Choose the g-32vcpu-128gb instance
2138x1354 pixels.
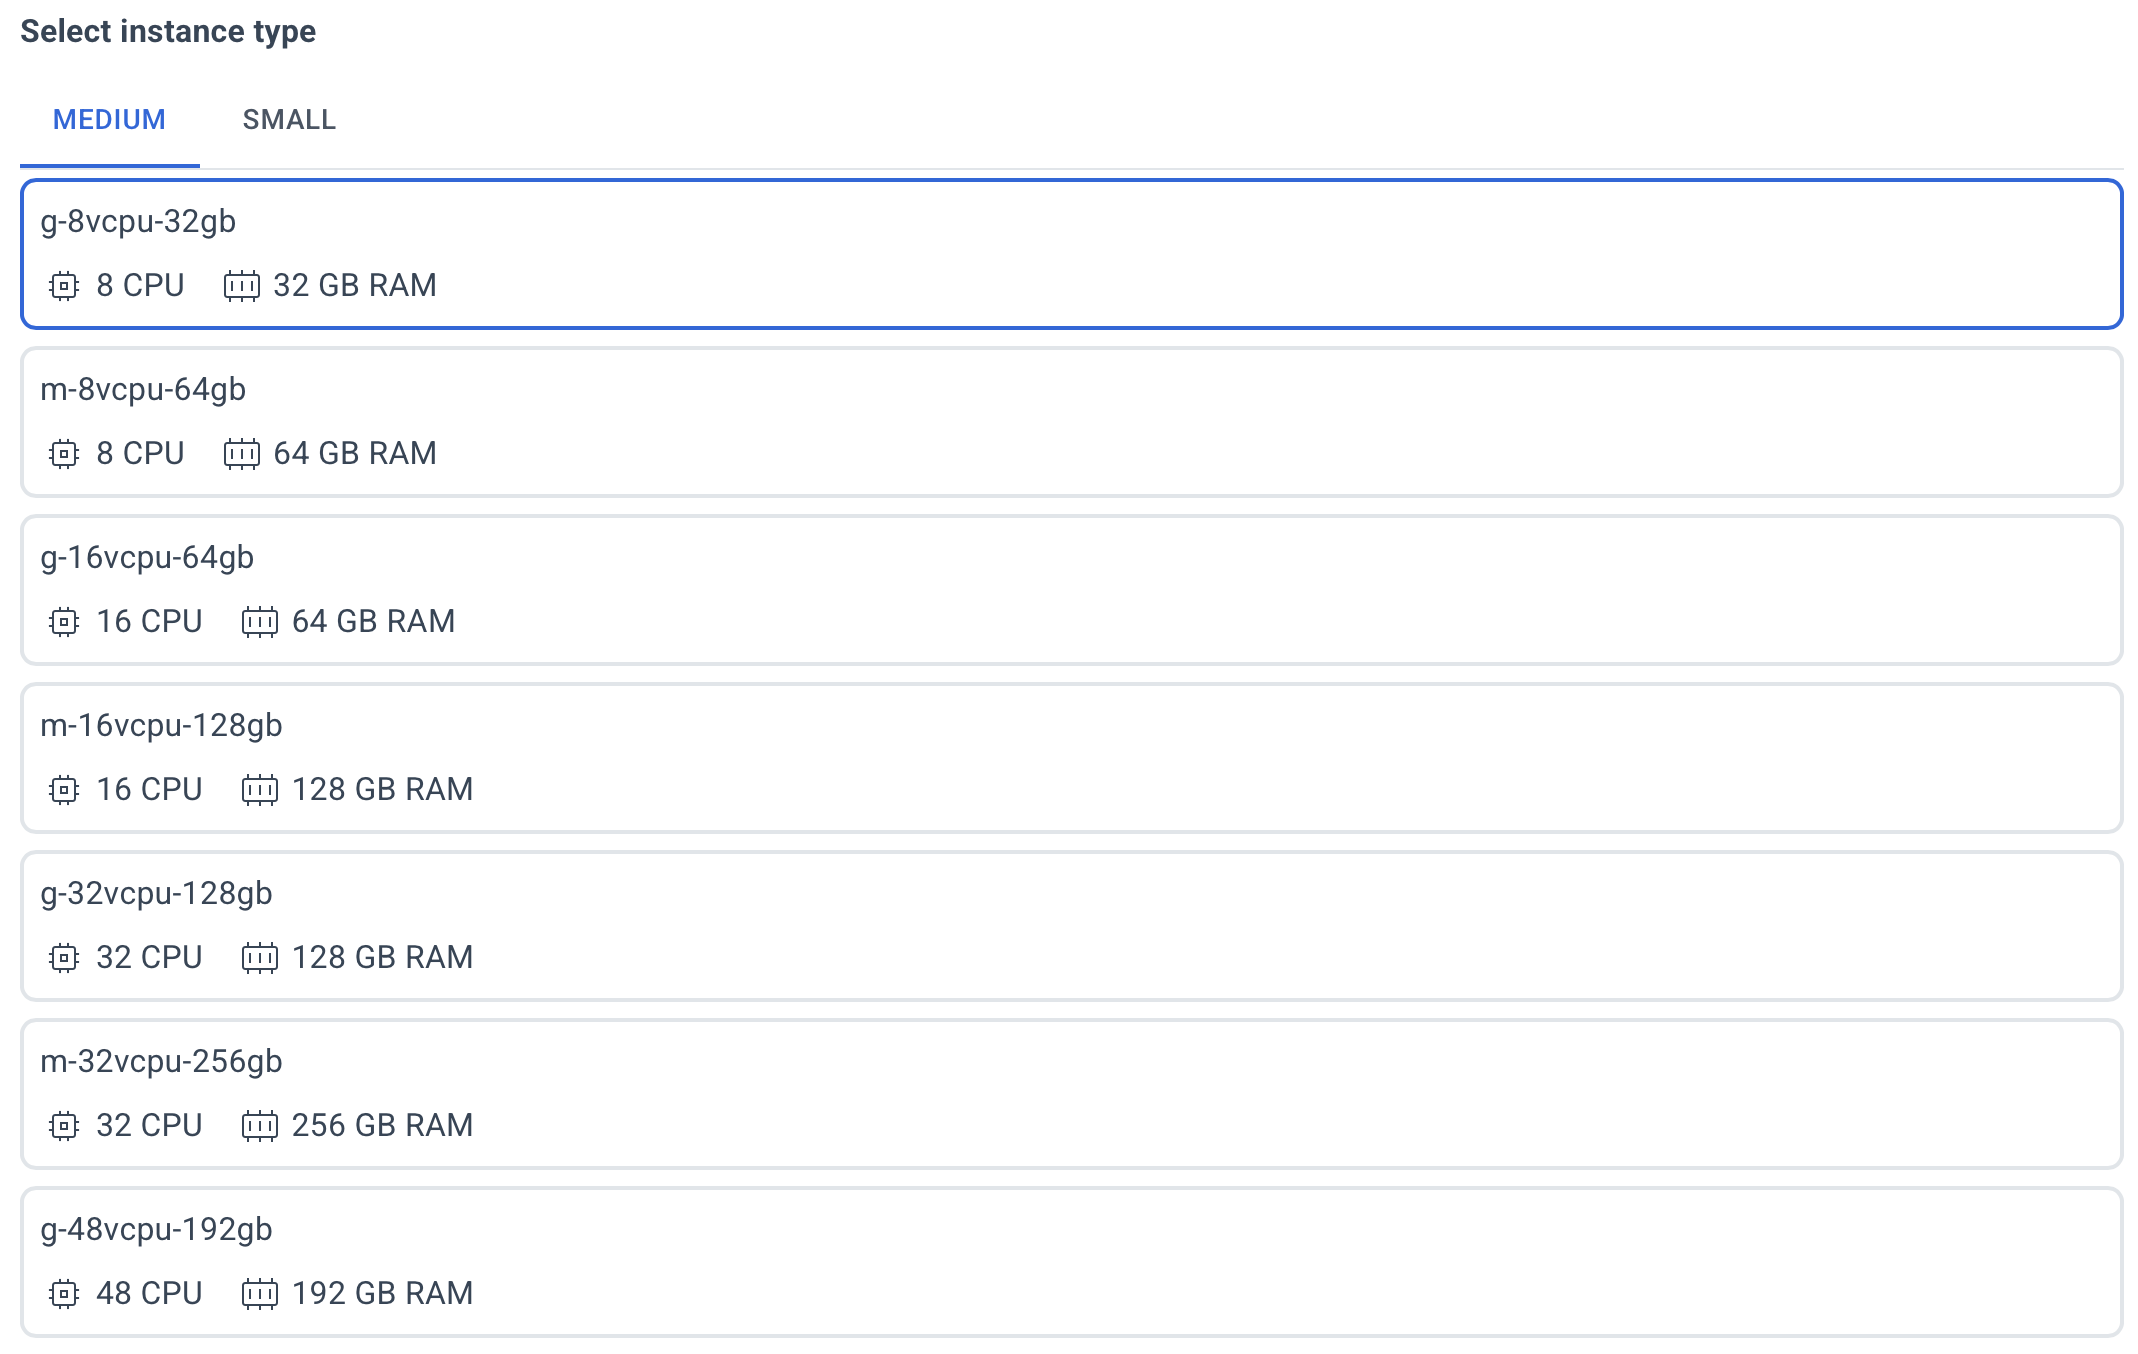1070,926
